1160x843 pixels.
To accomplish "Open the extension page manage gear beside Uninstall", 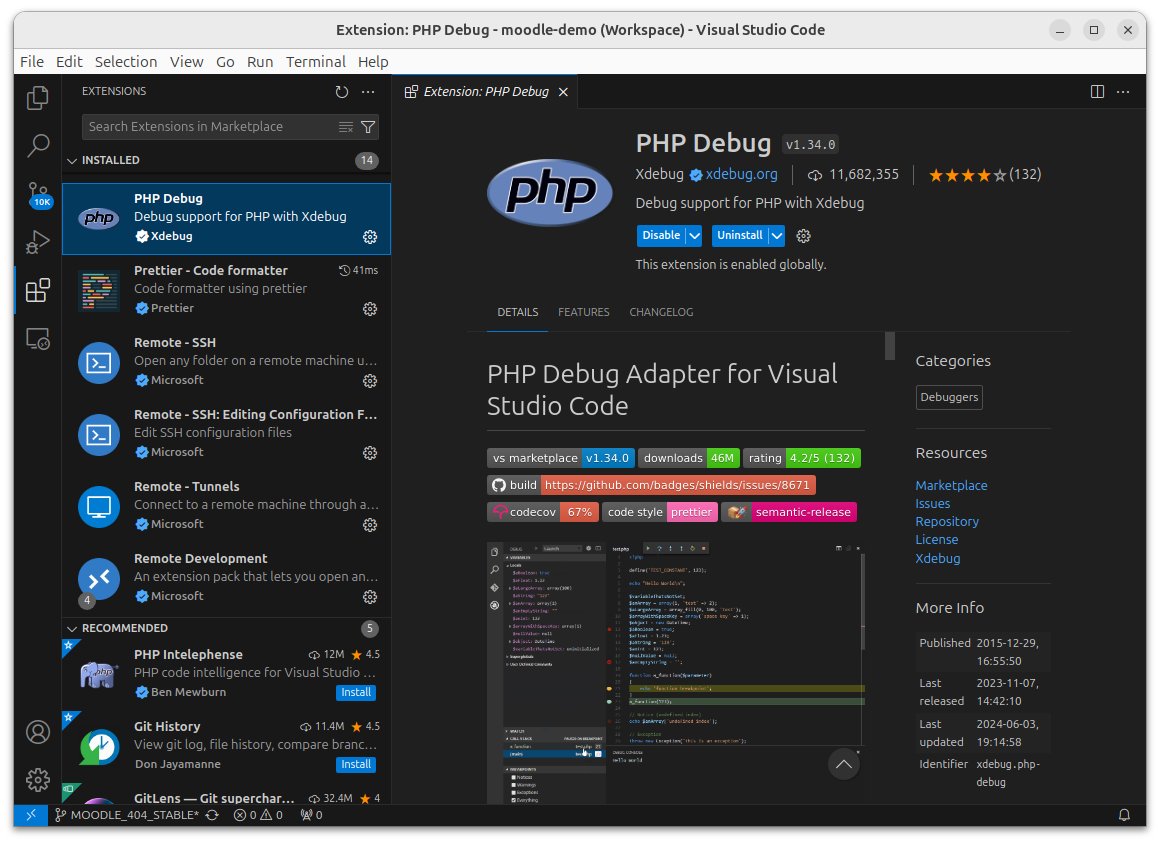I will pyautogui.click(x=803, y=236).
